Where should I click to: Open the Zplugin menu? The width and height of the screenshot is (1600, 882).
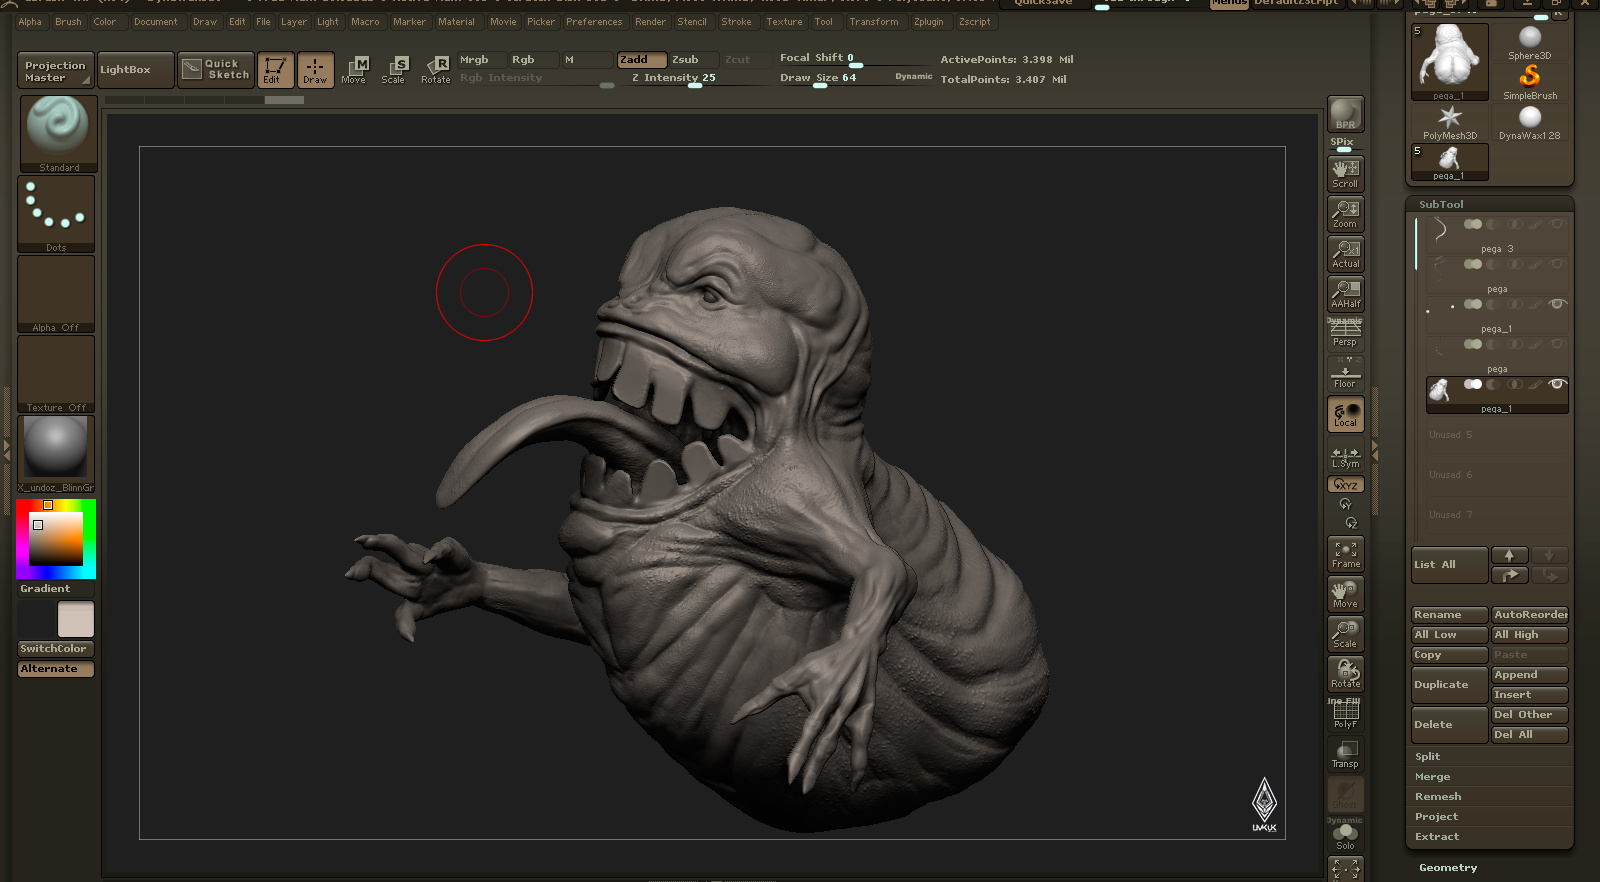pos(928,22)
